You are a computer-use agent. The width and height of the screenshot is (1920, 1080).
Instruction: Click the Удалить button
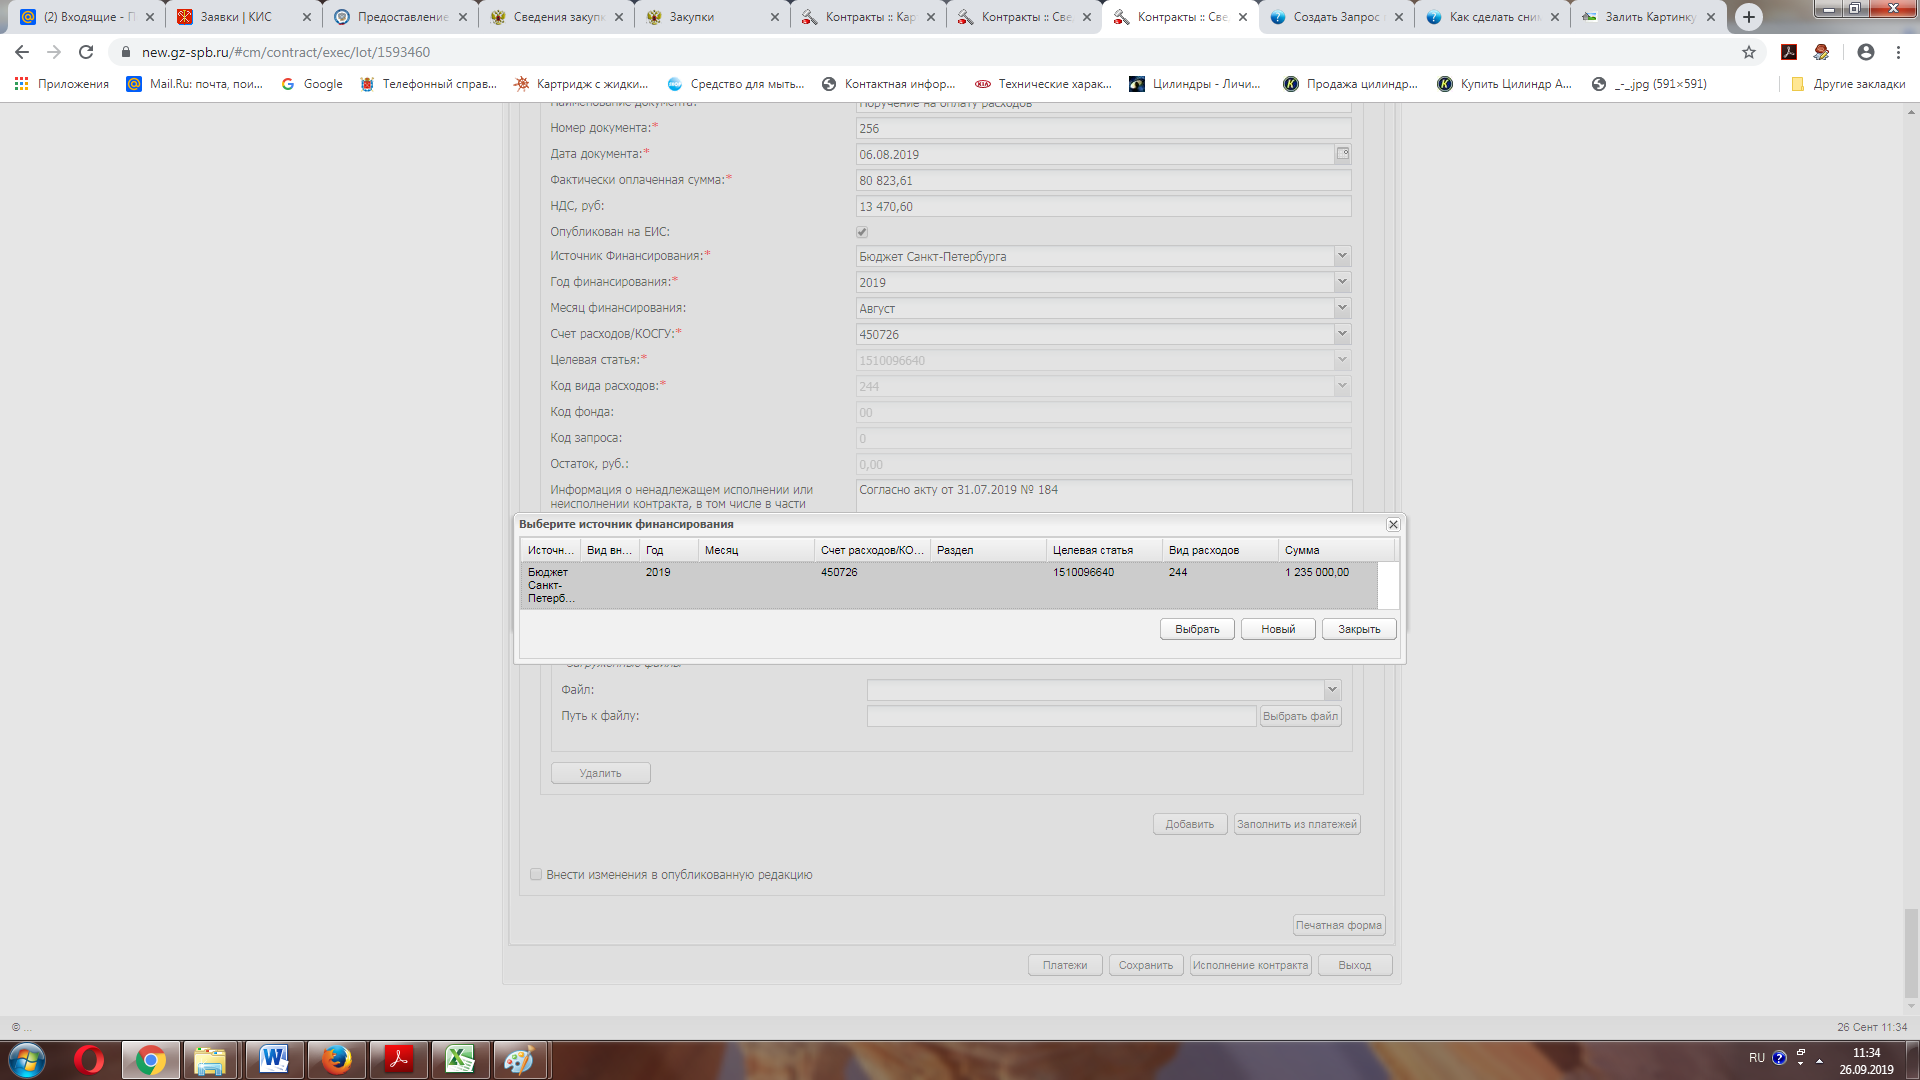601,773
